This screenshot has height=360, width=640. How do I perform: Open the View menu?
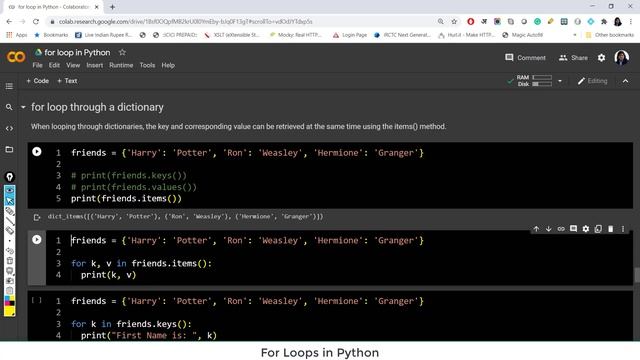click(73, 65)
